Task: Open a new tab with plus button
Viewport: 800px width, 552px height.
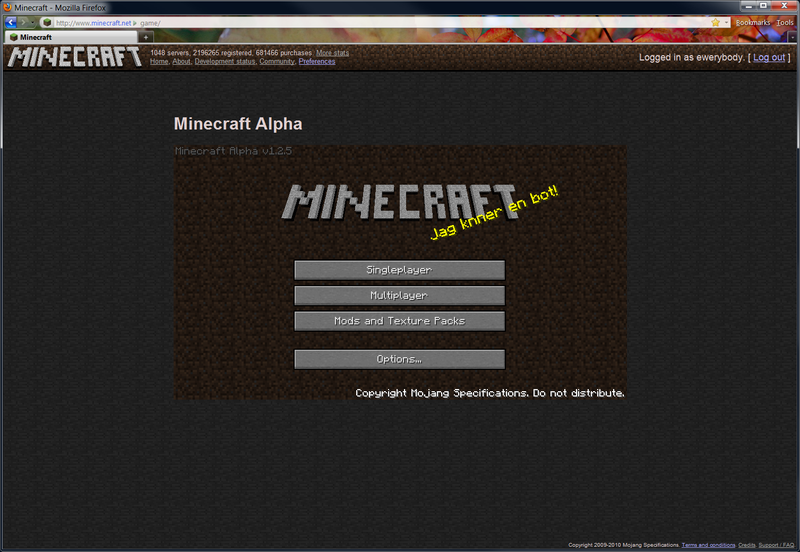Action: pos(145,37)
